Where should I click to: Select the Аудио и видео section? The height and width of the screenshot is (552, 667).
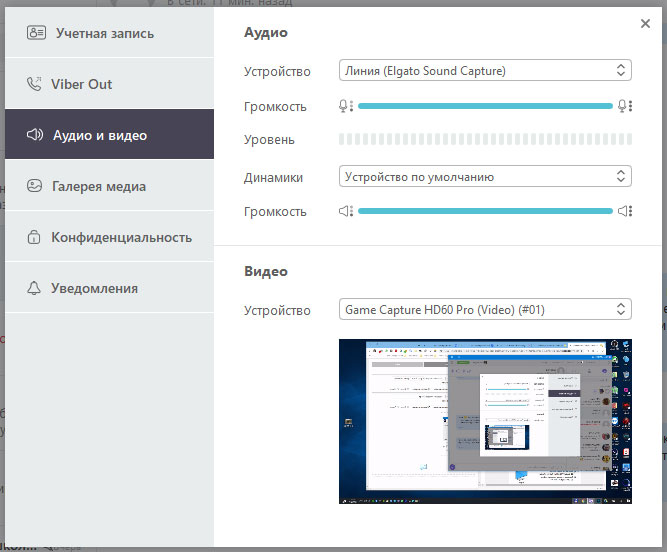(x=109, y=134)
